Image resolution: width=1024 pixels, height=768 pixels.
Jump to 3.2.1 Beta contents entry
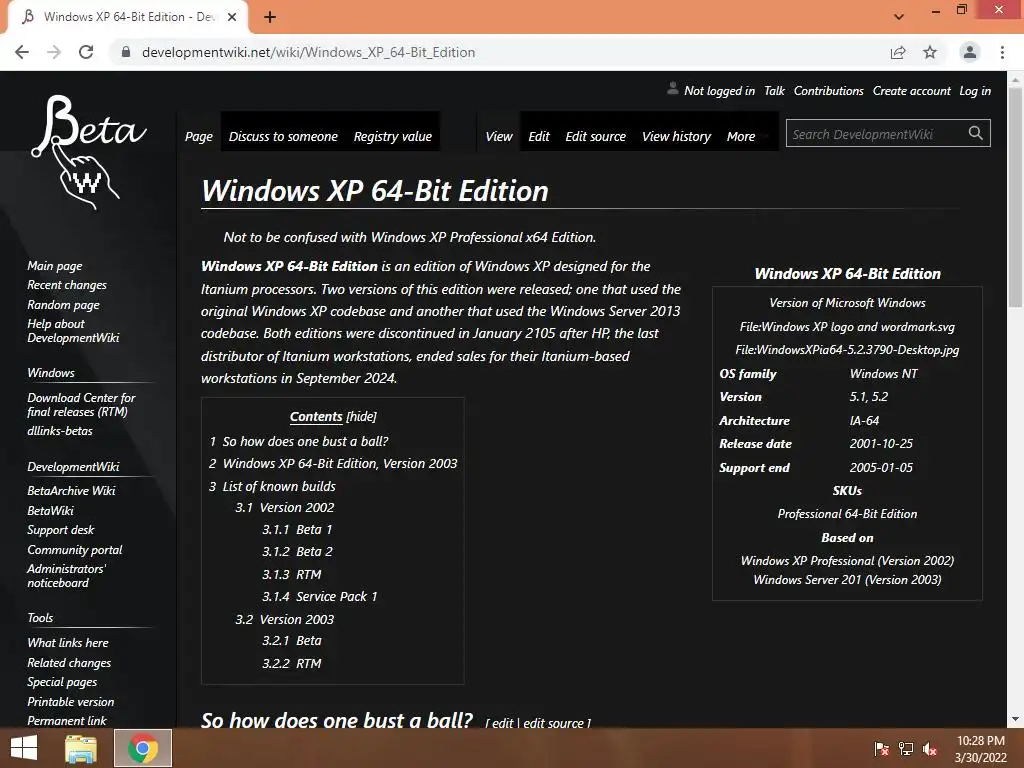(x=291, y=641)
